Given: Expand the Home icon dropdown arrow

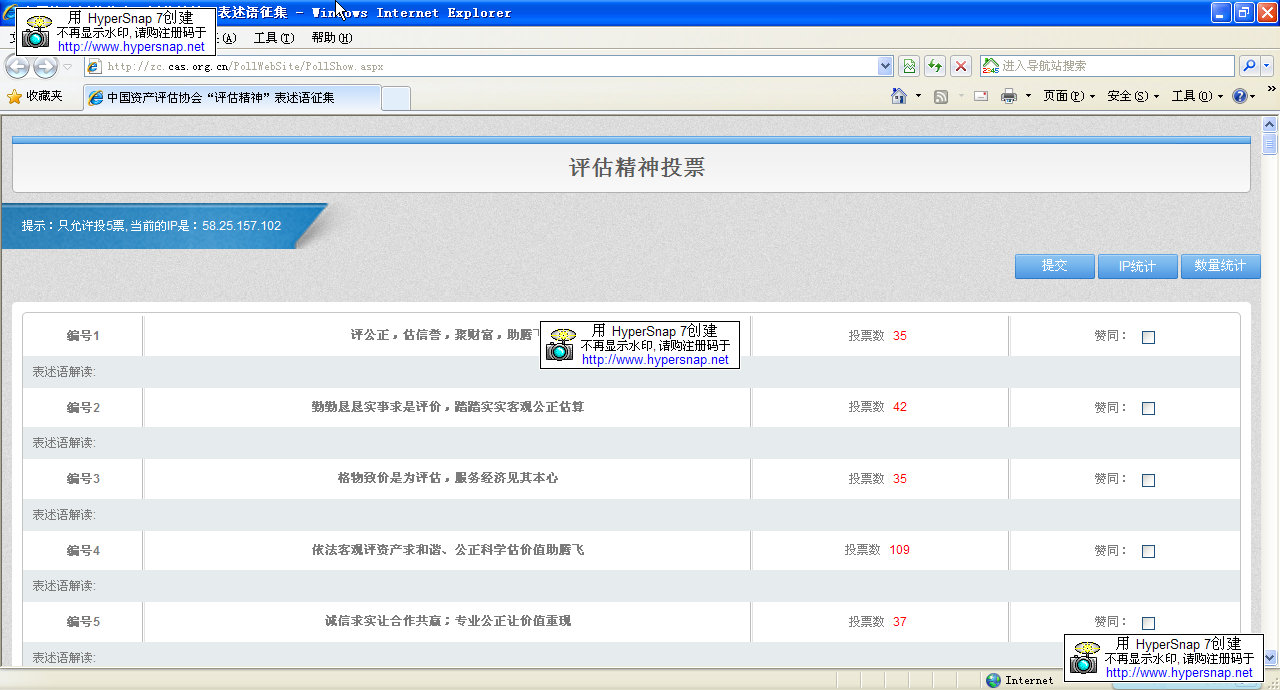Looking at the screenshot, I should point(918,96).
